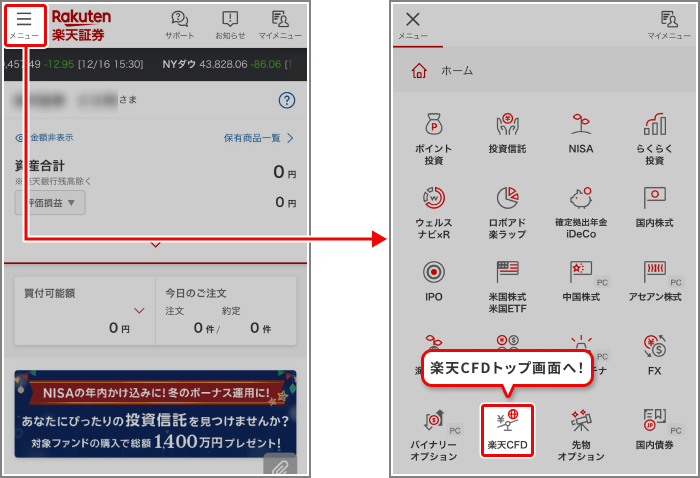Screen dimensions: 700x478
Task: Open Domestic Bonds (国内債券)
Action: click(x=654, y=430)
